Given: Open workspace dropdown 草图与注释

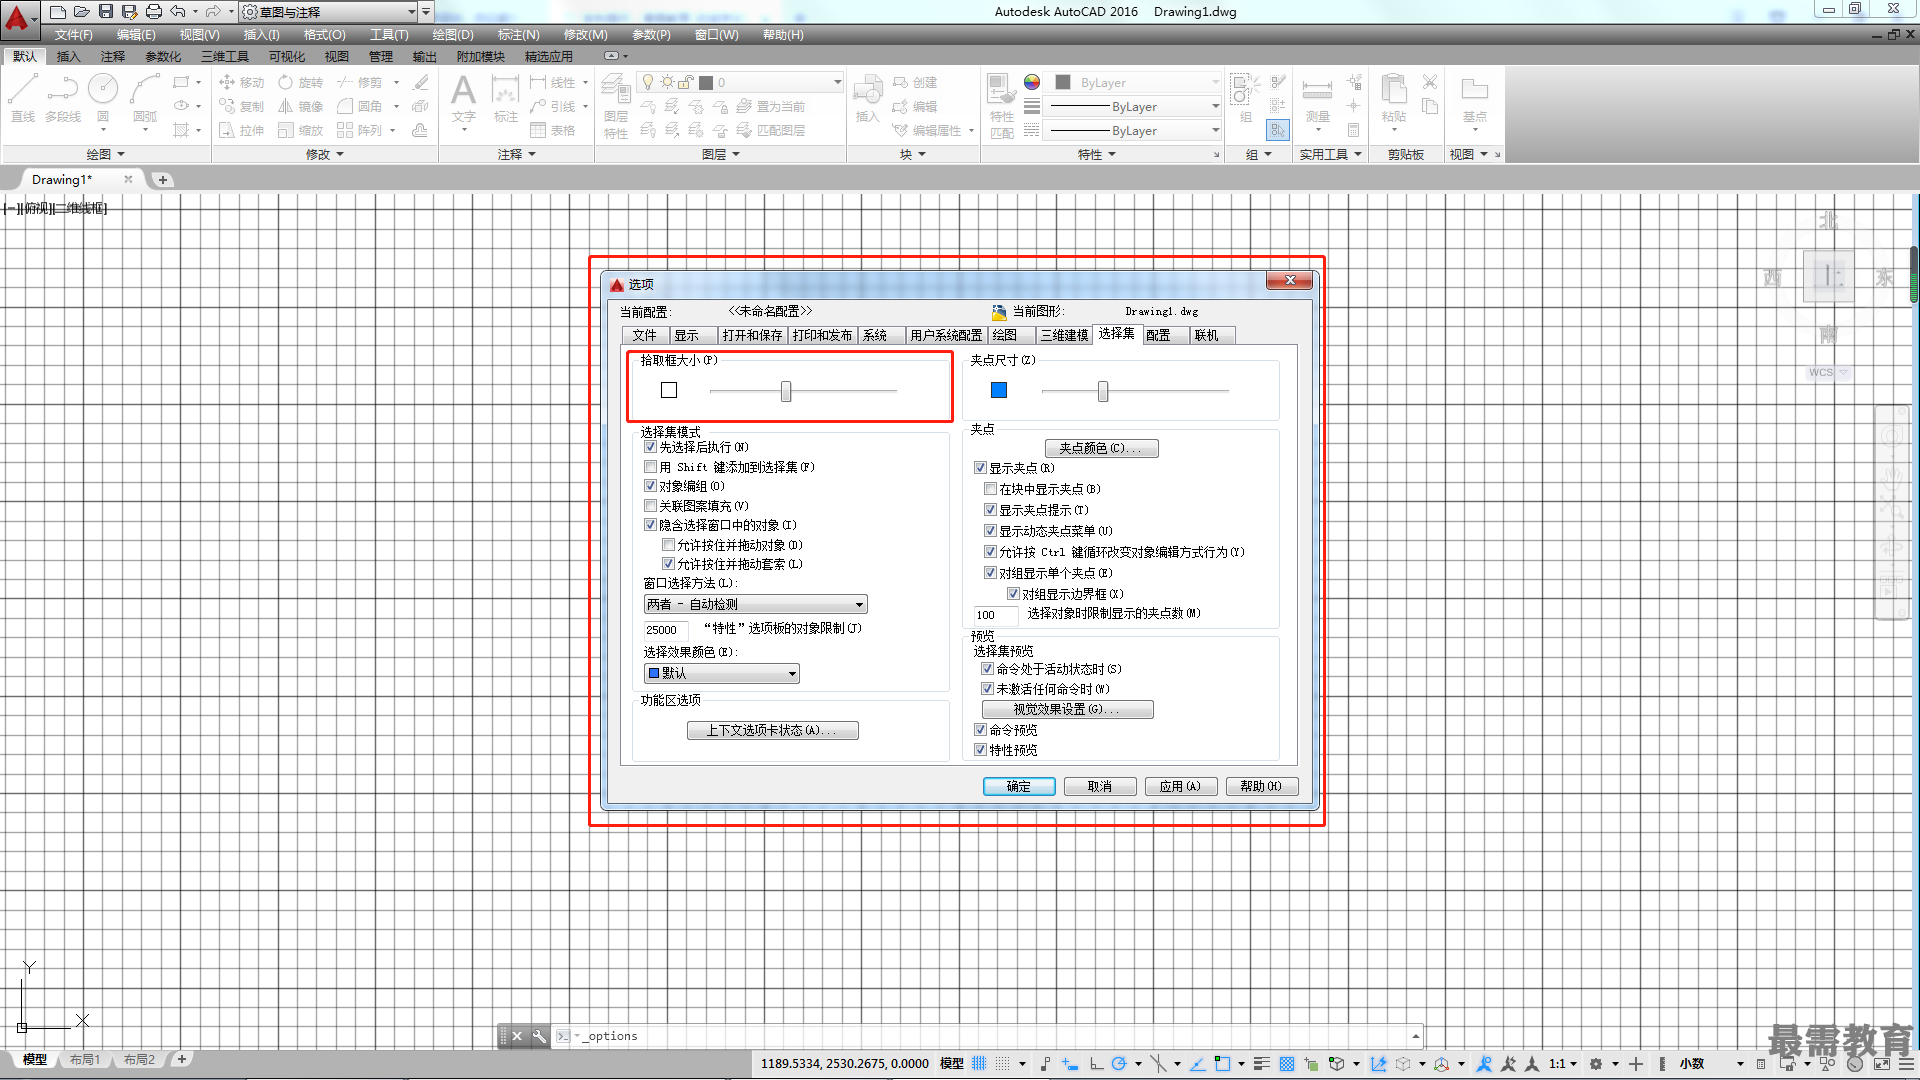Looking at the screenshot, I should (x=330, y=12).
